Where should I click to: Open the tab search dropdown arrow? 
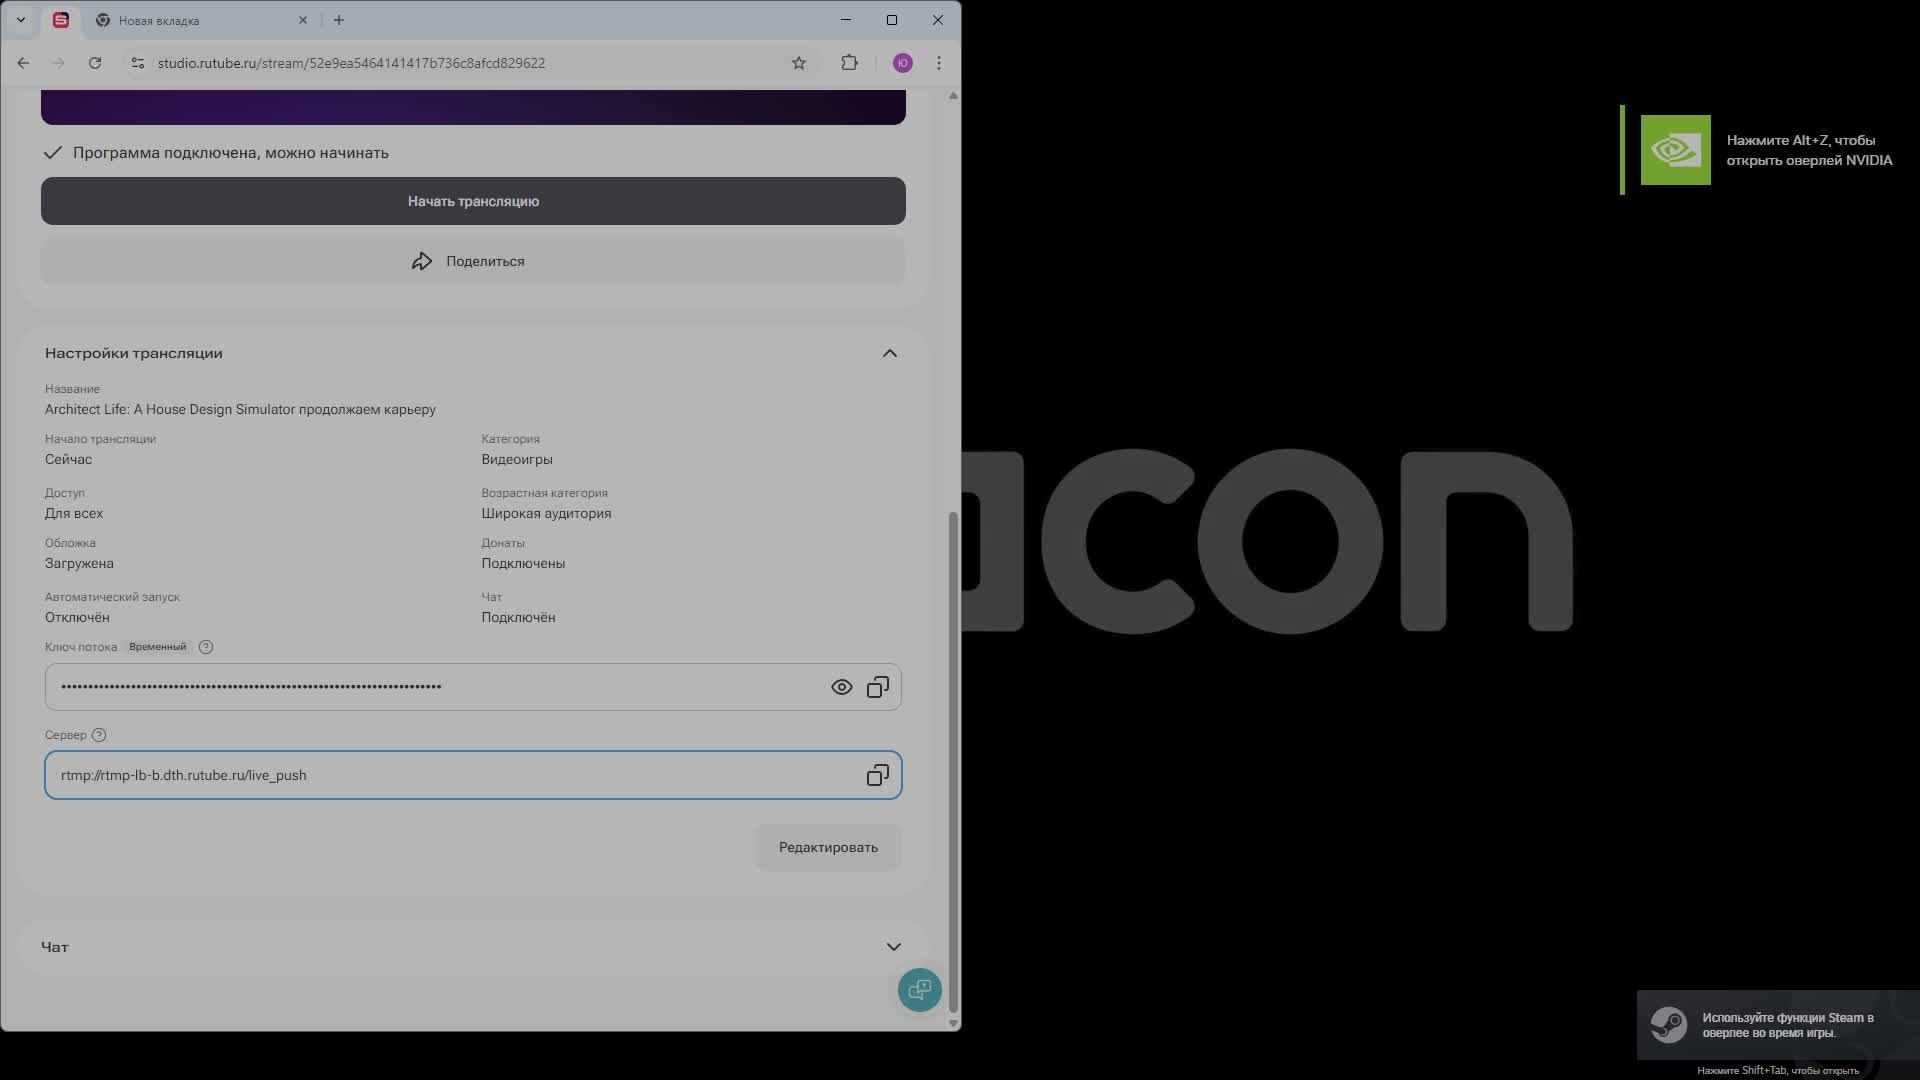(x=21, y=20)
